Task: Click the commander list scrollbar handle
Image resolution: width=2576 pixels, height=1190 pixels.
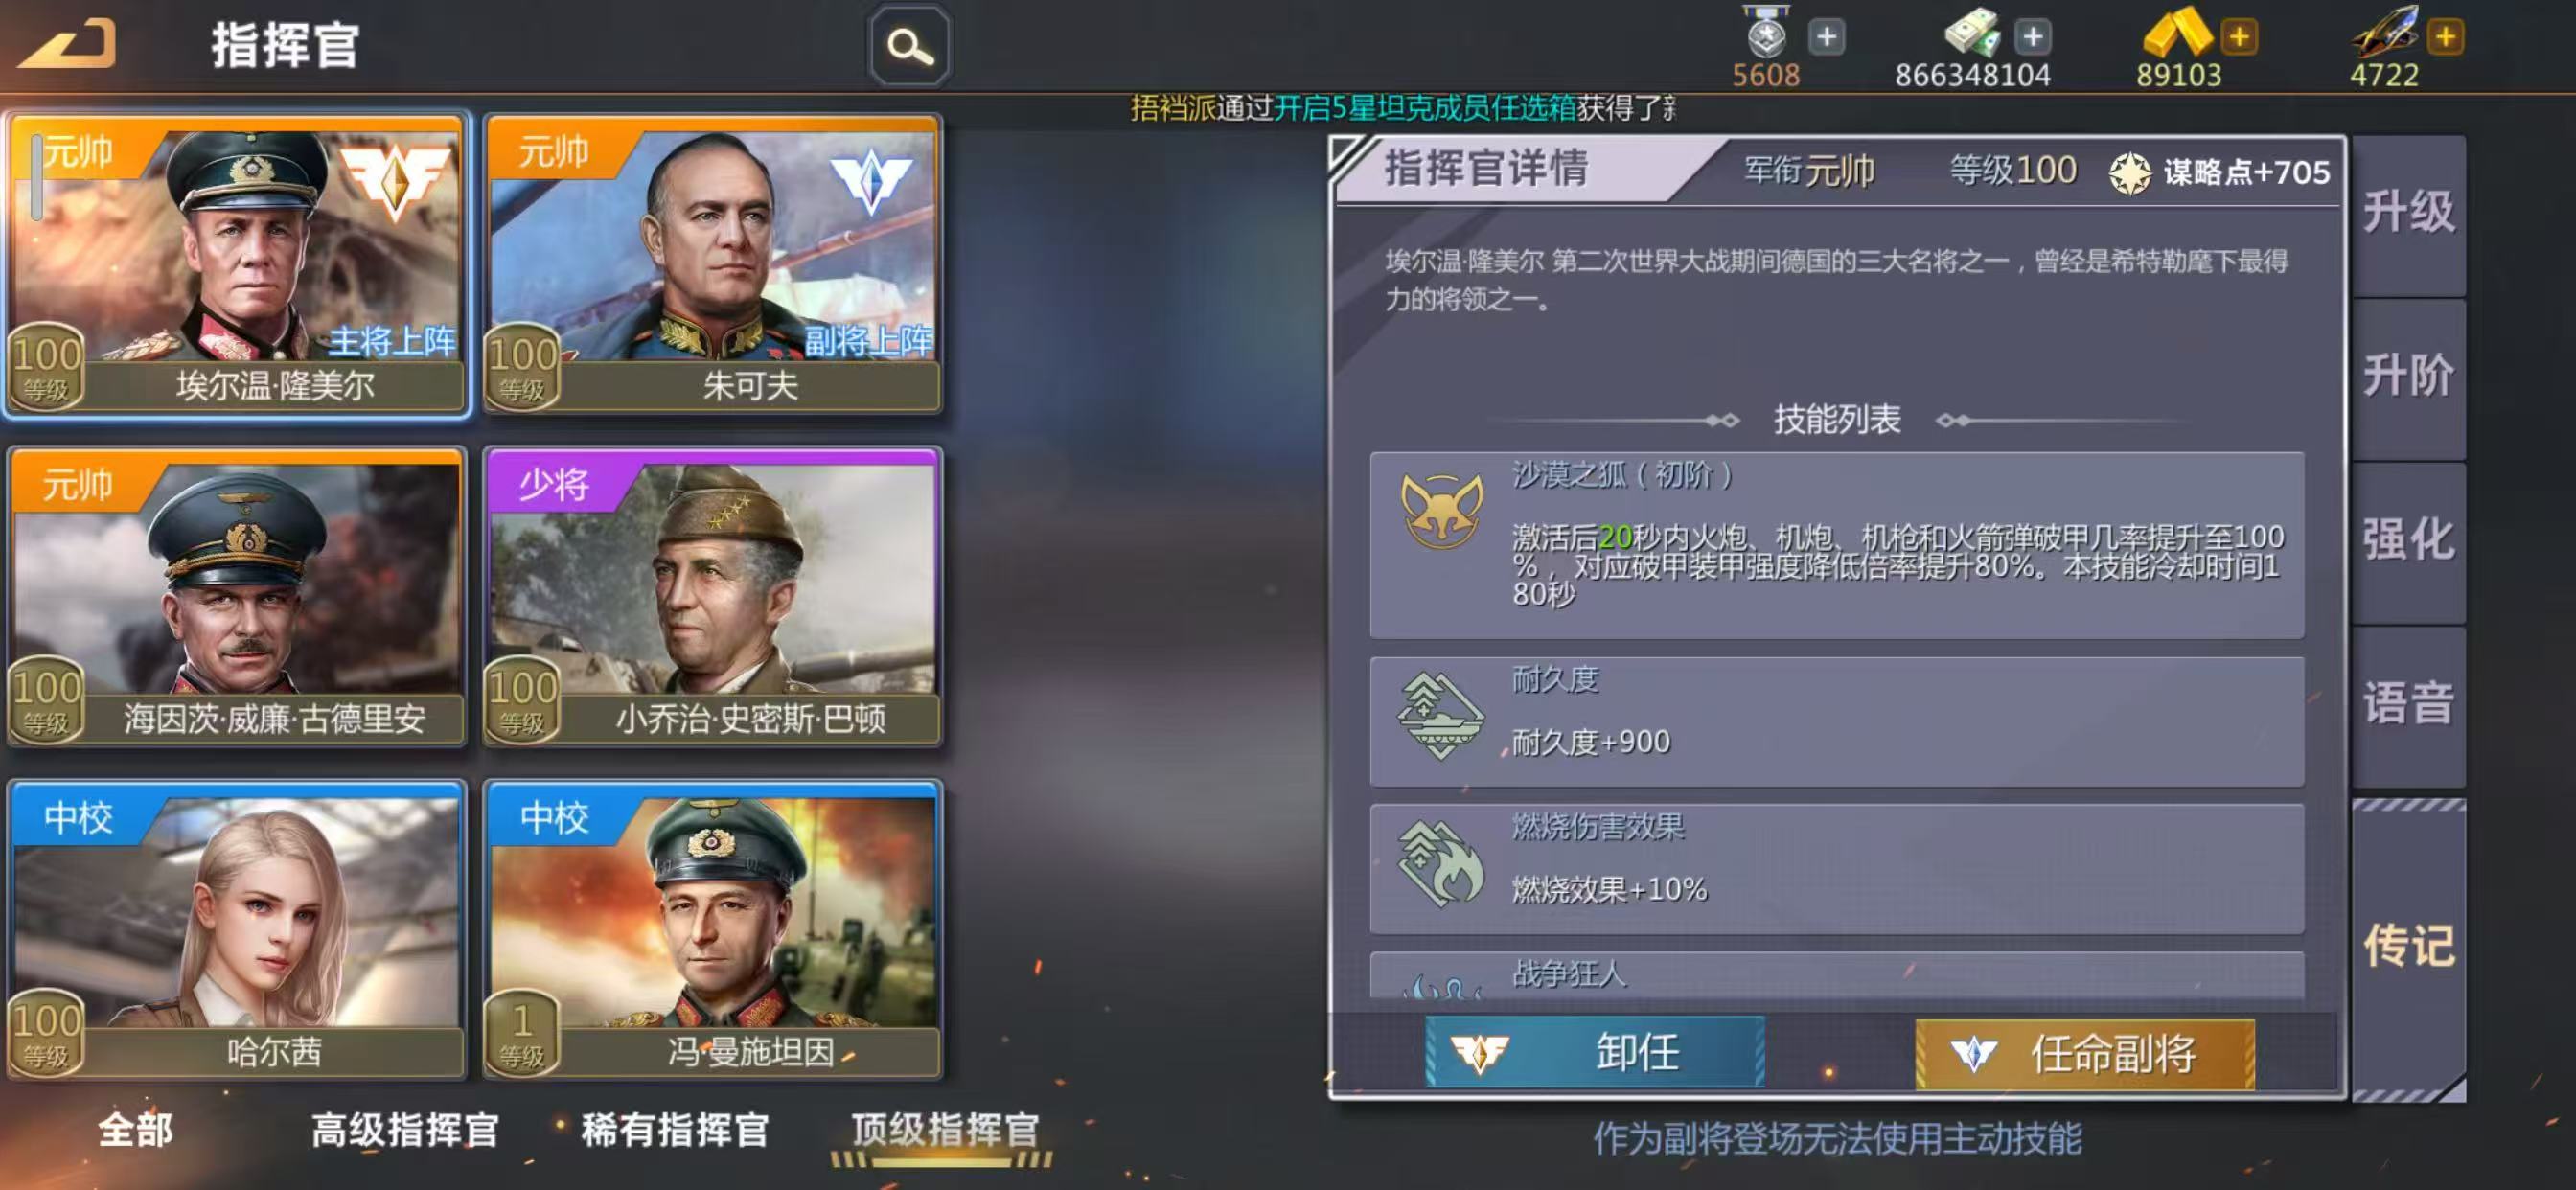Action: 37,177
